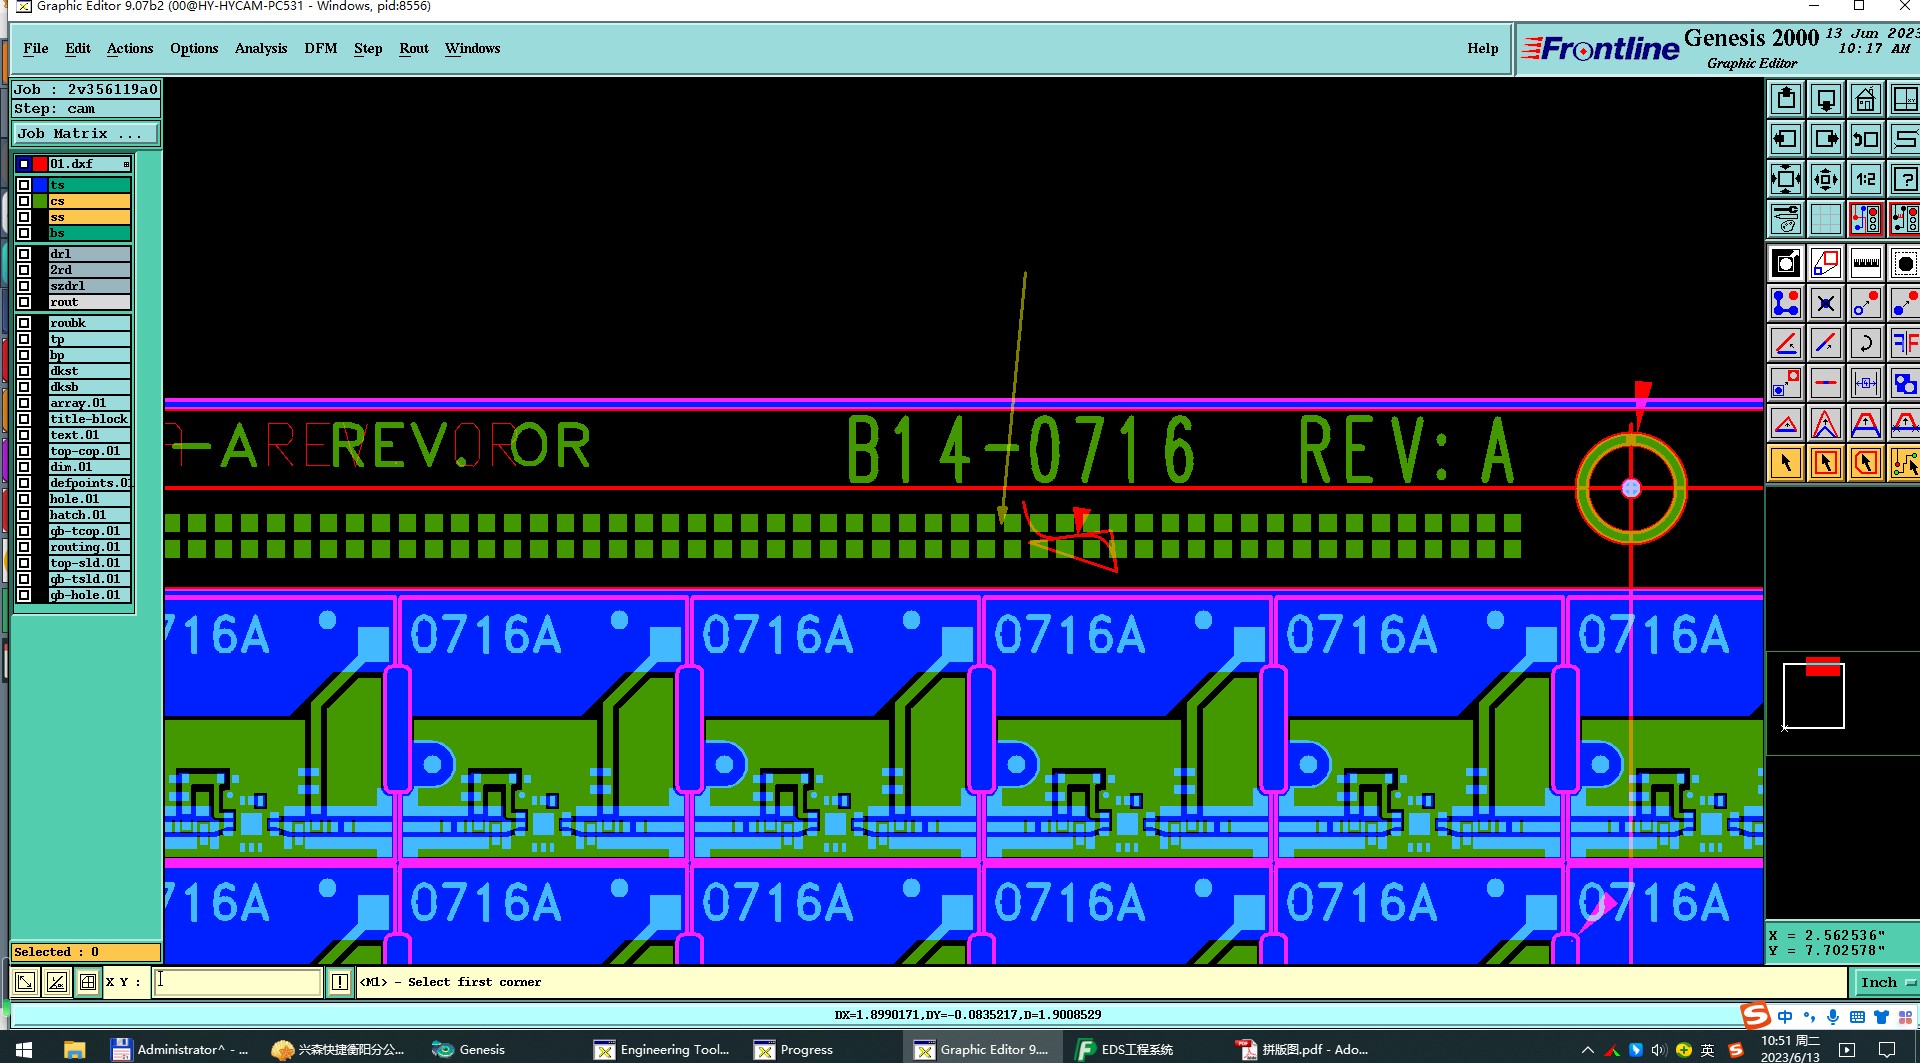Select the red and blue squares area icon

point(1826,264)
